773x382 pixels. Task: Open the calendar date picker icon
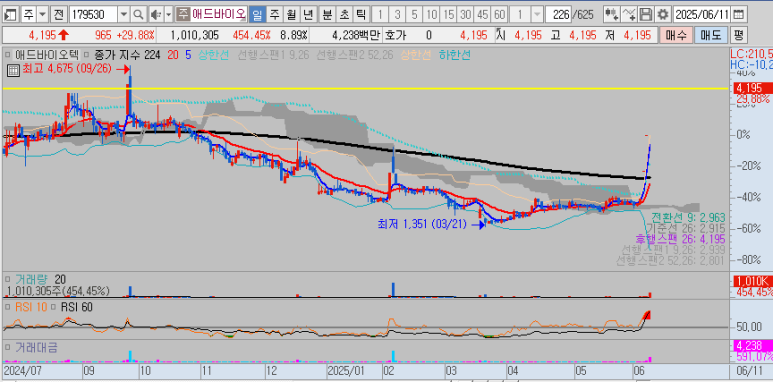[x=738, y=14]
